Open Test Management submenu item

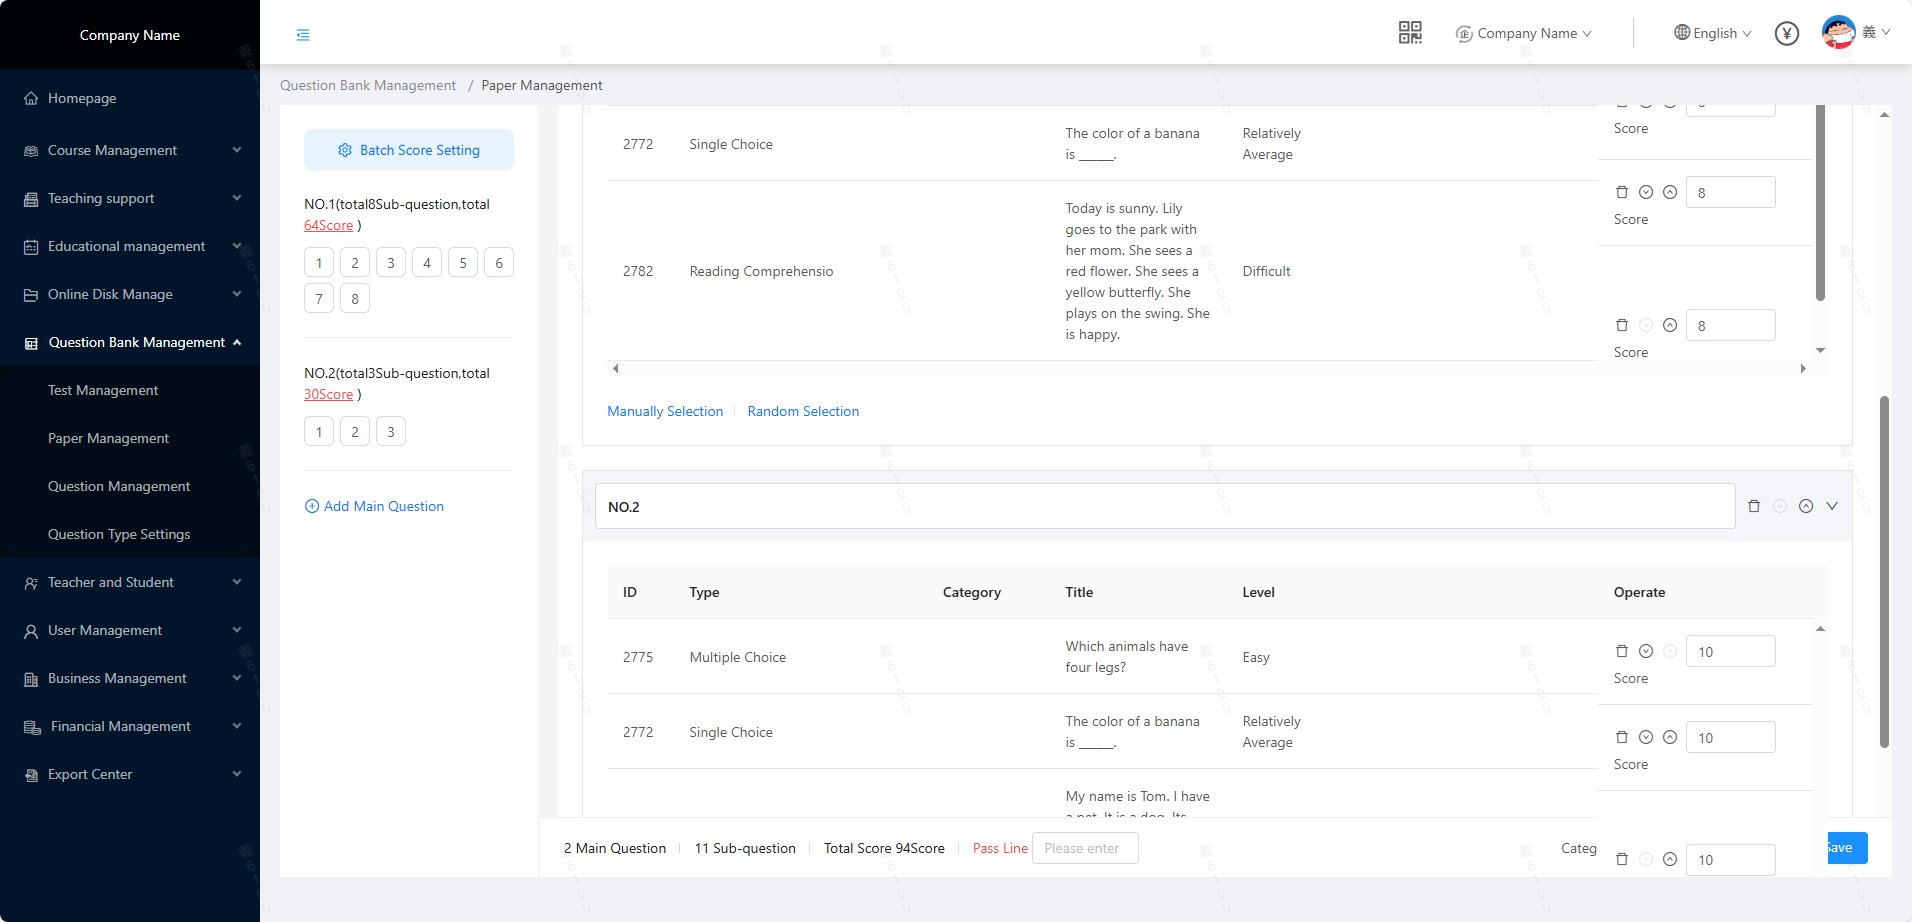coord(103,390)
